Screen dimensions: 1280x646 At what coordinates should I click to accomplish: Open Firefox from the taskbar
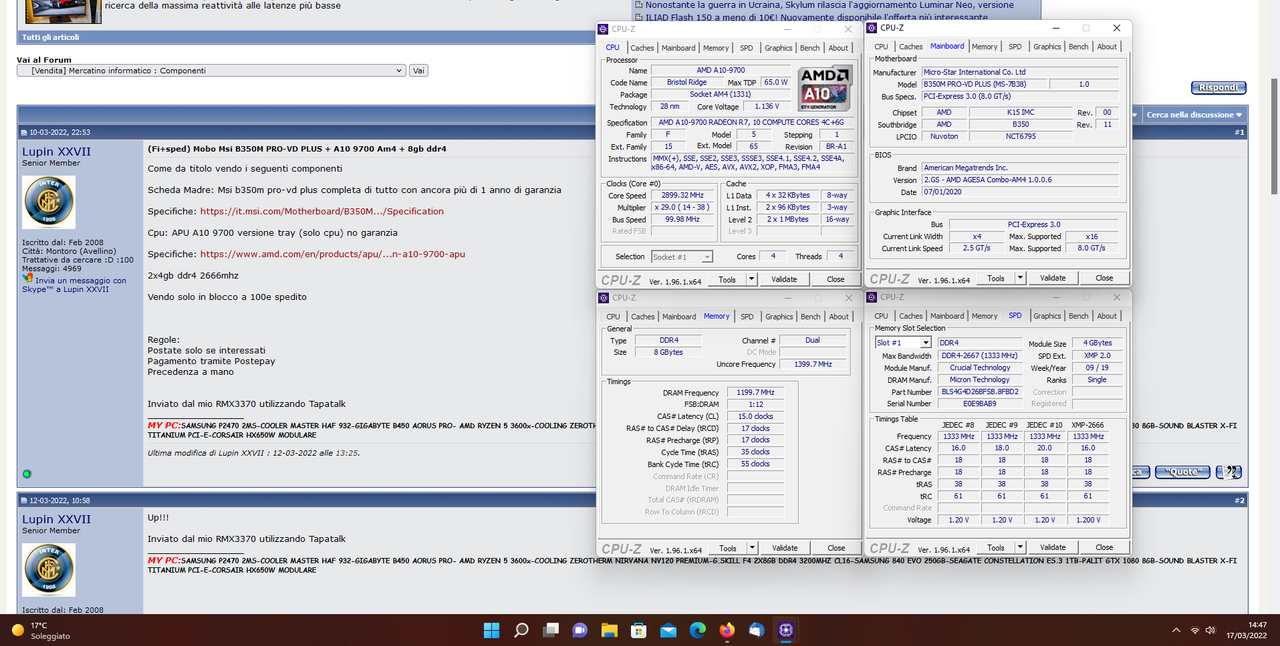coord(727,630)
